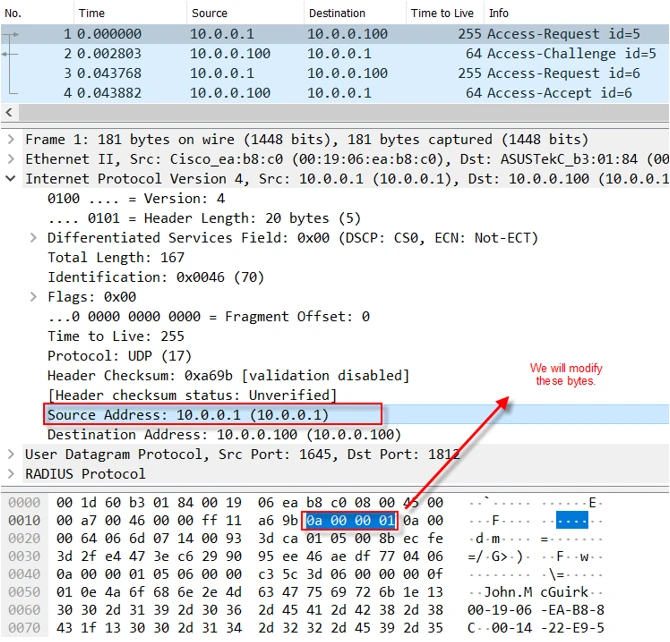The image size is (670, 642).
Task: Expand the RADIUS Protocol section
Action: click(x=11, y=474)
